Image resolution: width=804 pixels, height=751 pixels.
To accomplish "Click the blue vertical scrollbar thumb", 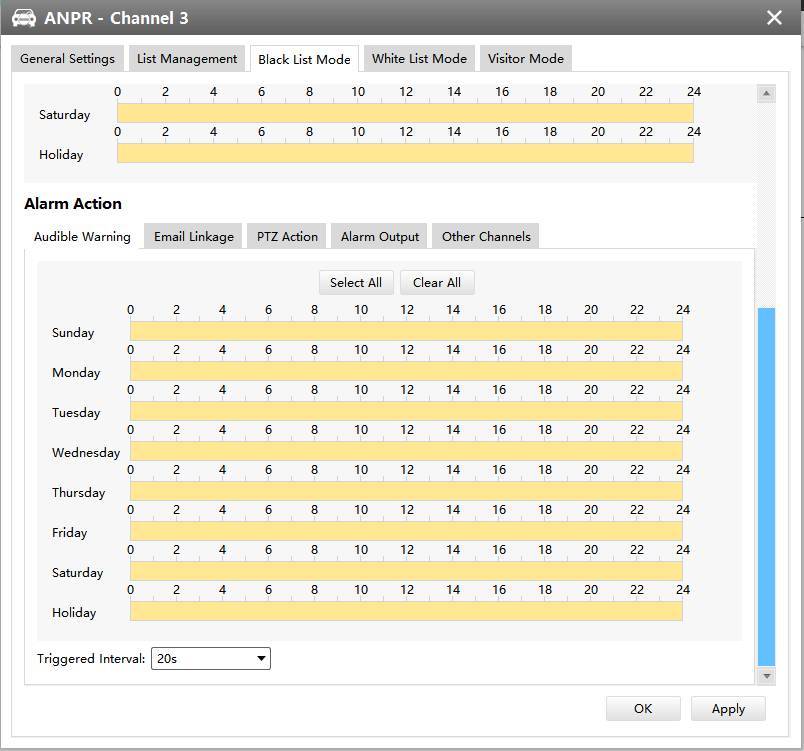I will click(x=766, y=485).
